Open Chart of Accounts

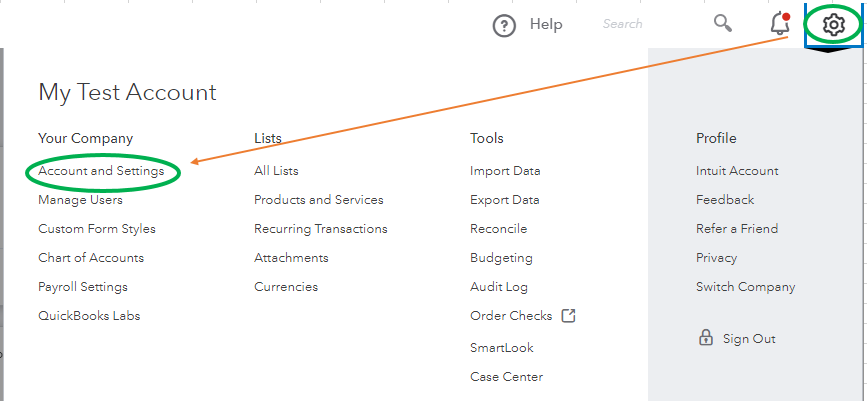(x=91, y=258)
